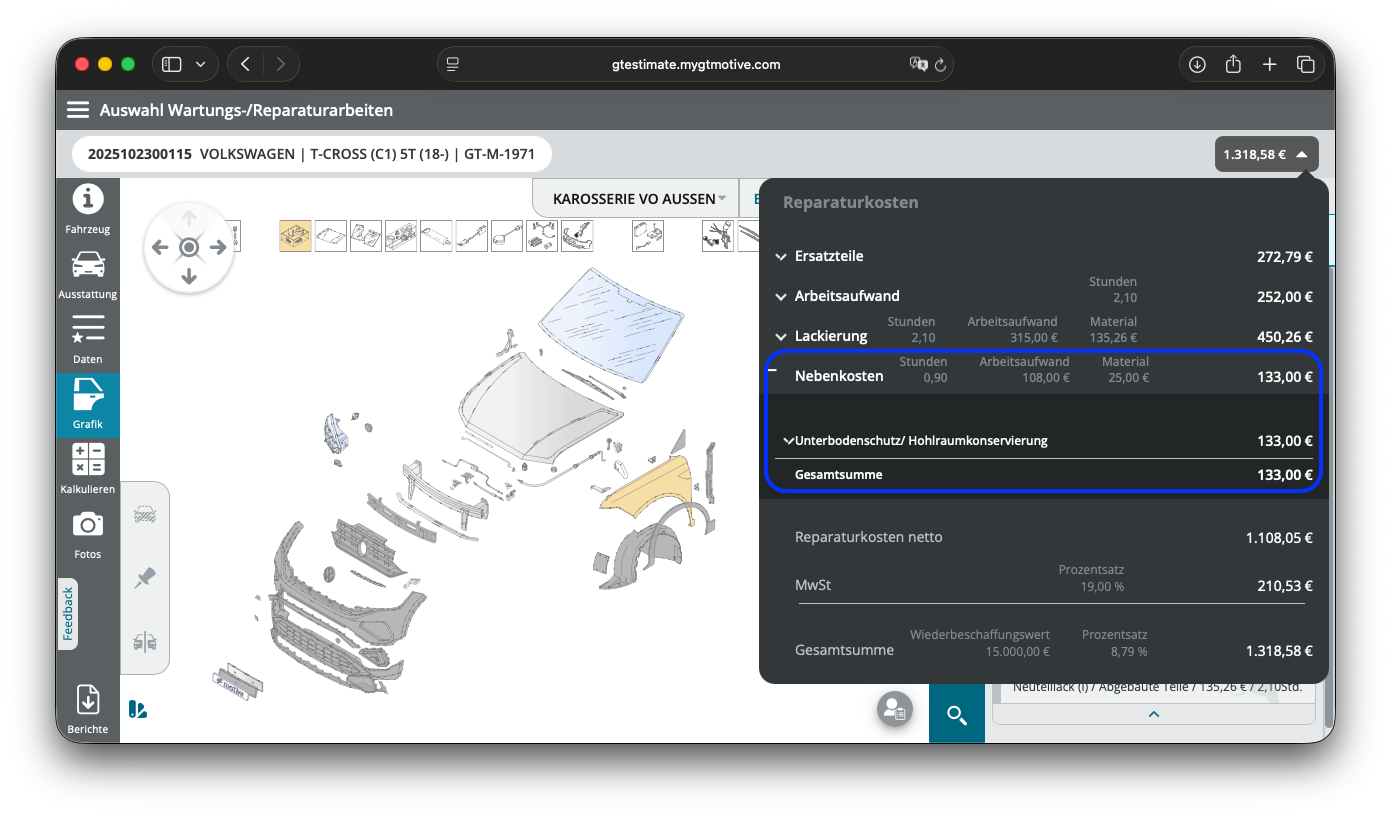
Task: Click the blue paint swatch logo icon
Action: pos(138,709)
